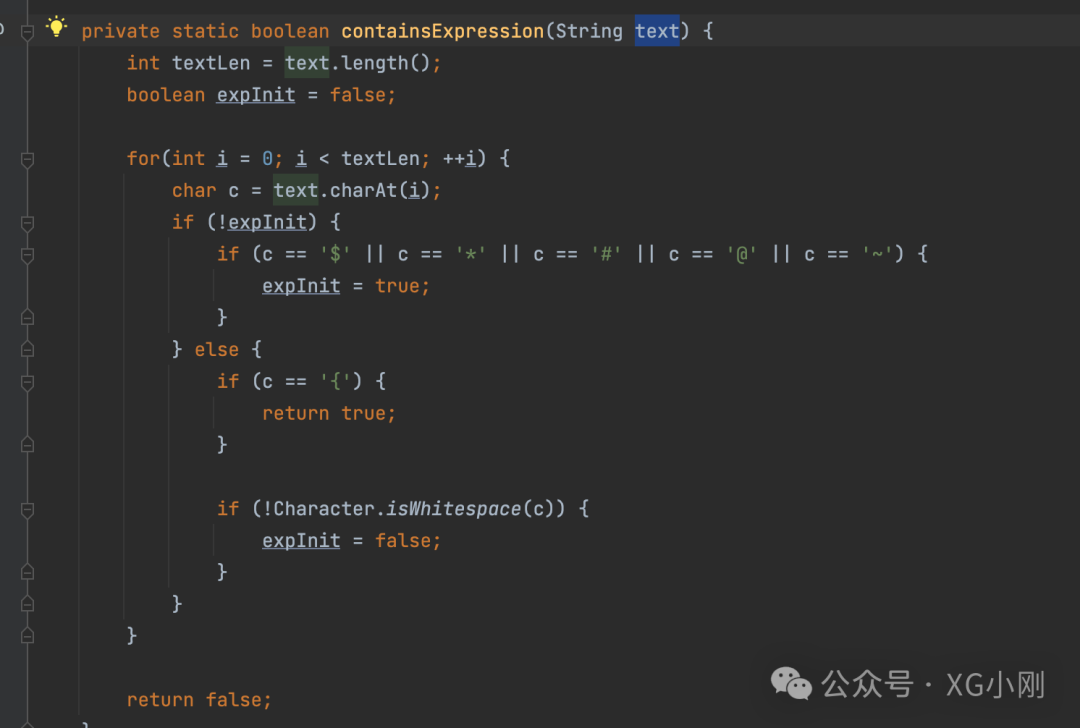Fold the if (!expInit) block
Viewport: 1080px width, 728px height.
(x=28, y=223)
